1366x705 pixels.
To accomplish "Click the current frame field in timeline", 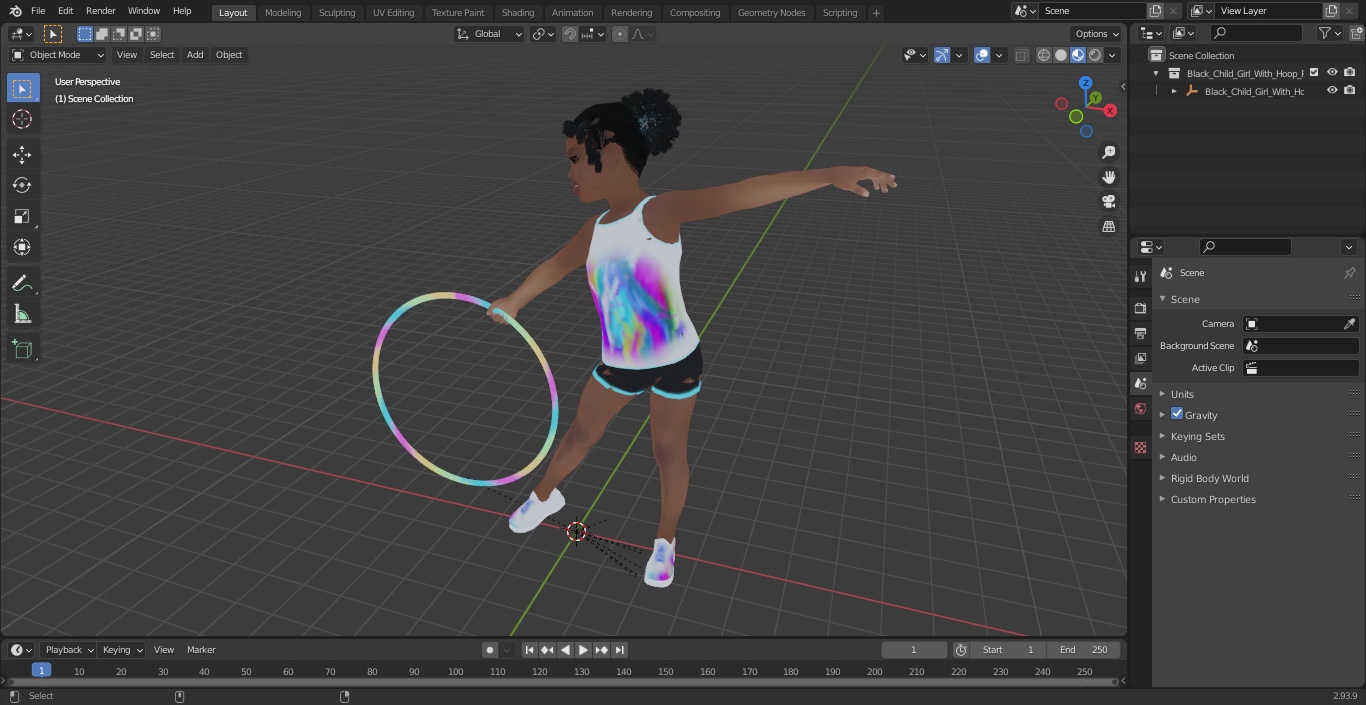I will click(914, 650).
